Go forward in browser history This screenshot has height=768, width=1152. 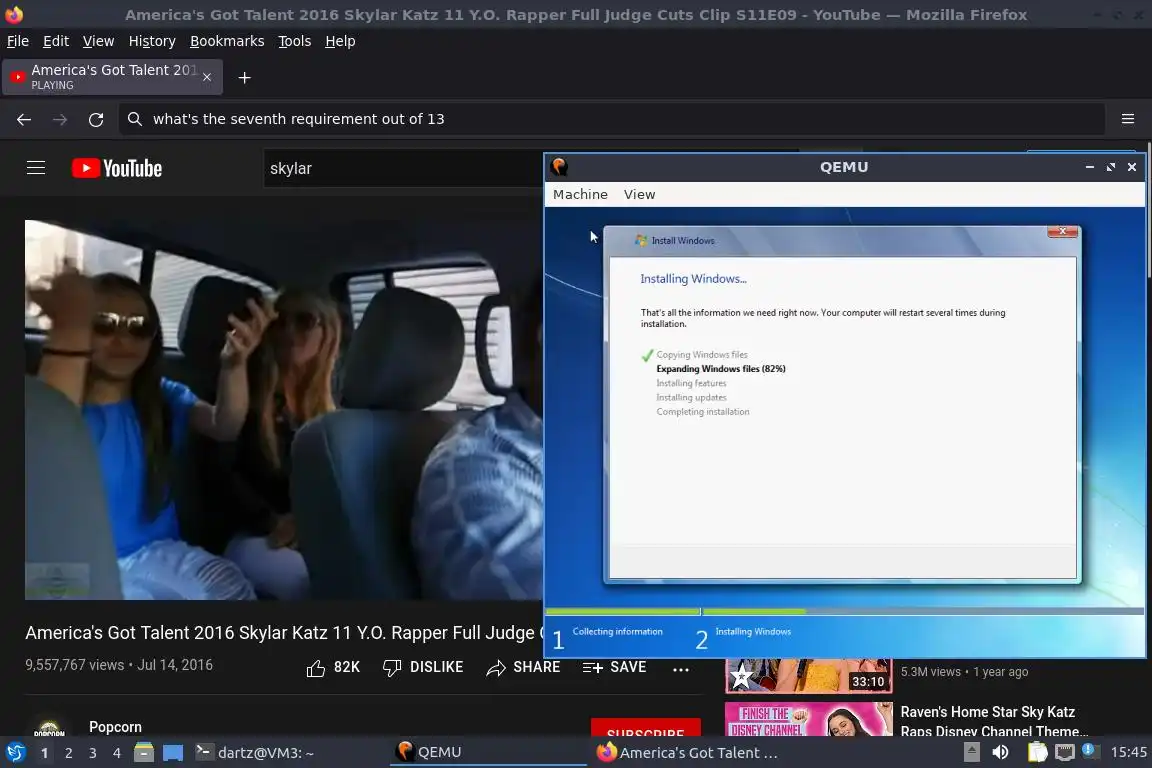coord(60,119)
